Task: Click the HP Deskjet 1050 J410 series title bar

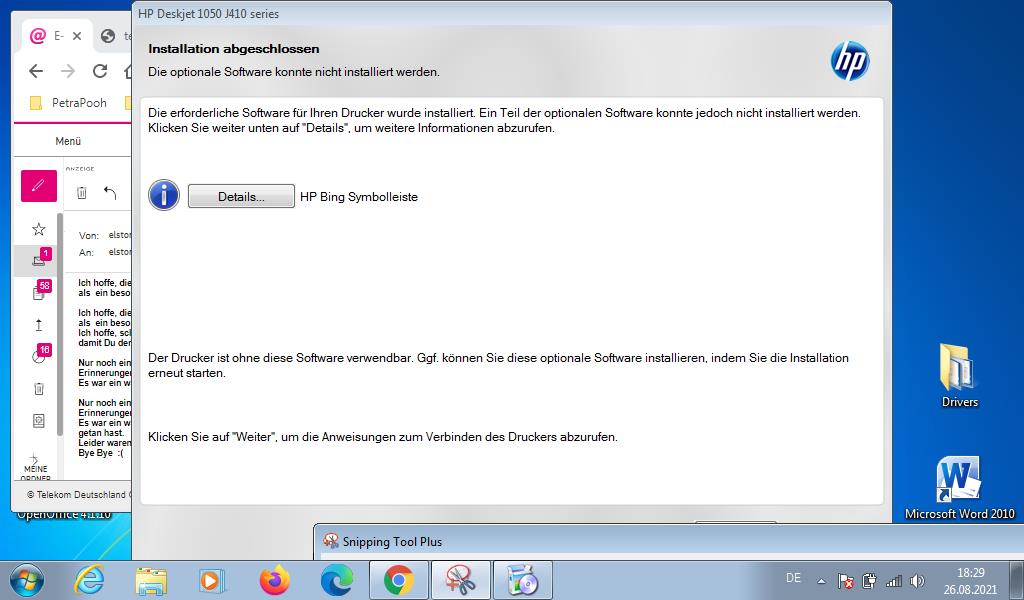Action: (511, 14)
